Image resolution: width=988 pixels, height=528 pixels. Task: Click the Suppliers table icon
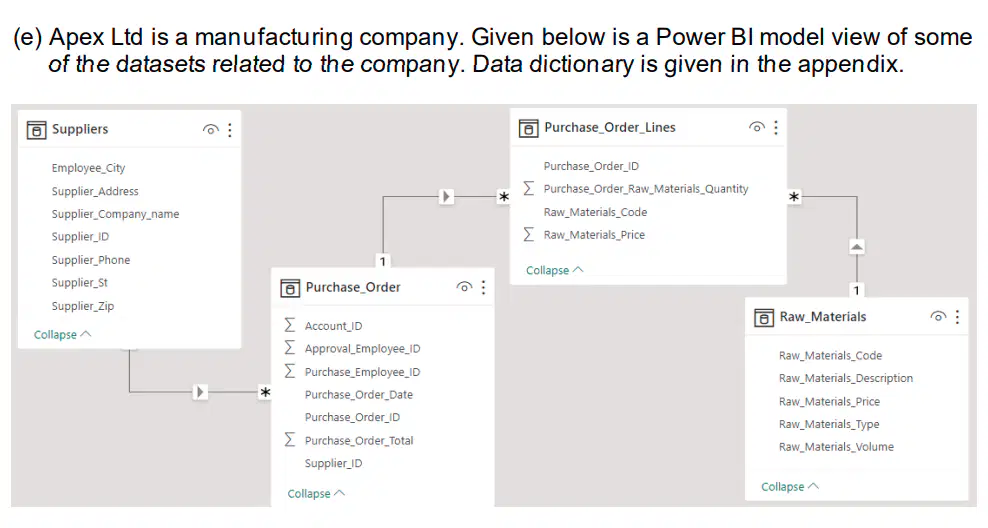click(37, 130)
